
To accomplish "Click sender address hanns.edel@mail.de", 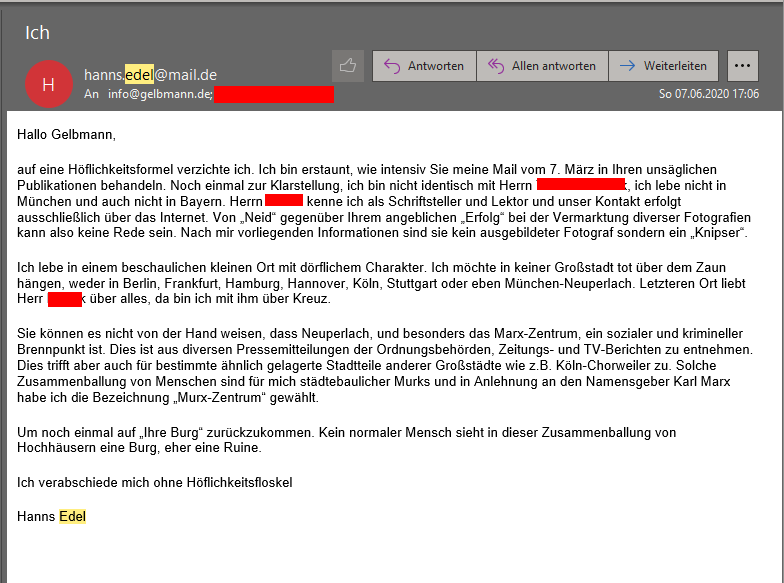I will click(150, 75).
